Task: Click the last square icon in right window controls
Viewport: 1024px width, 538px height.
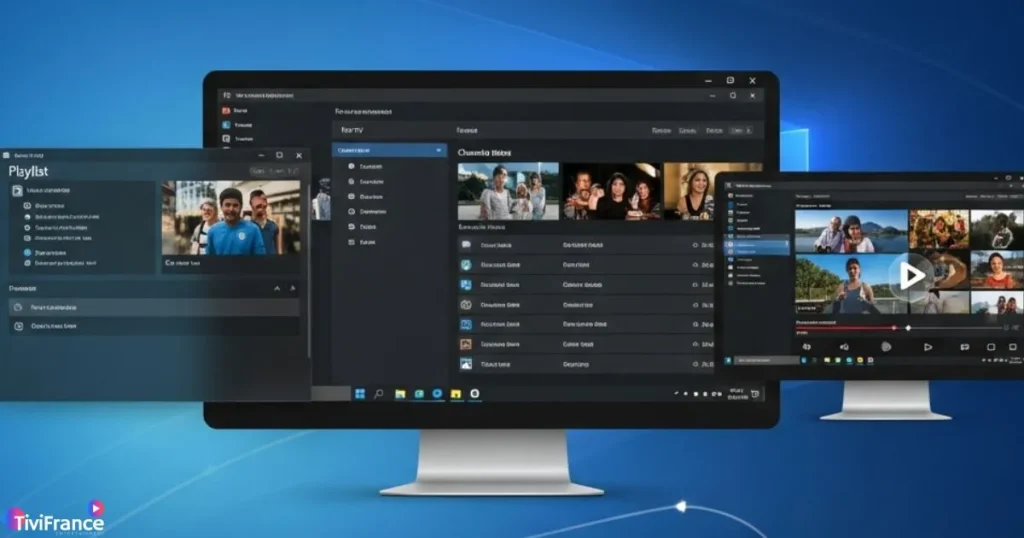Action: [x=1013, y=347]
